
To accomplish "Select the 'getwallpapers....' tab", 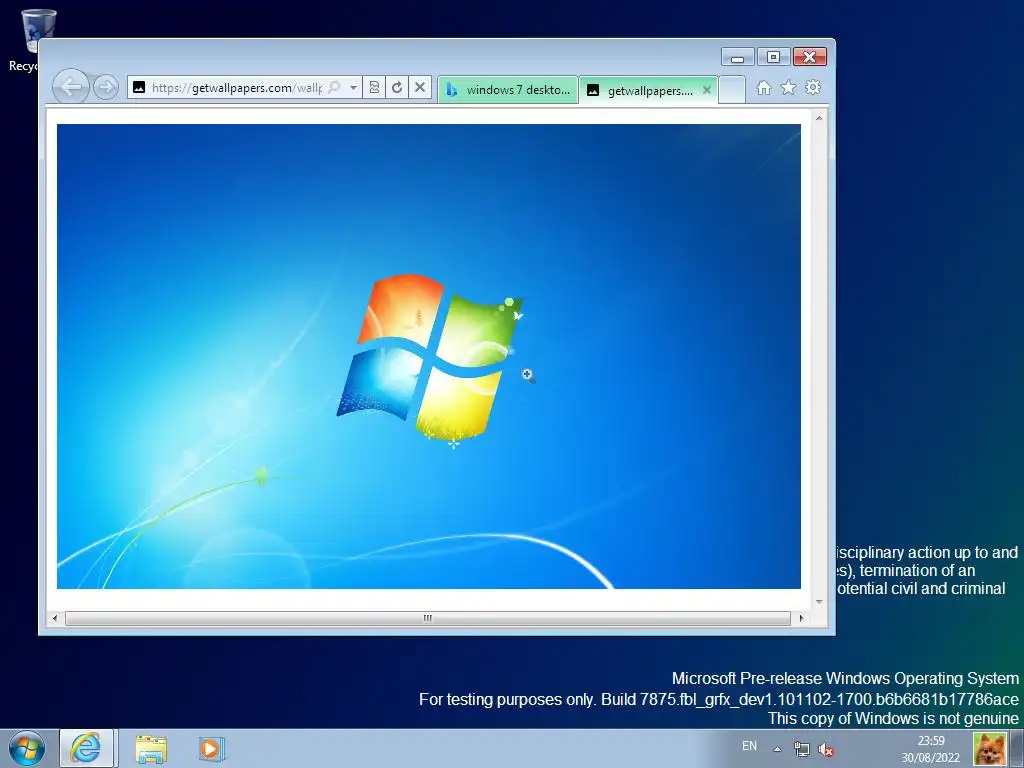I will (648, 91).
